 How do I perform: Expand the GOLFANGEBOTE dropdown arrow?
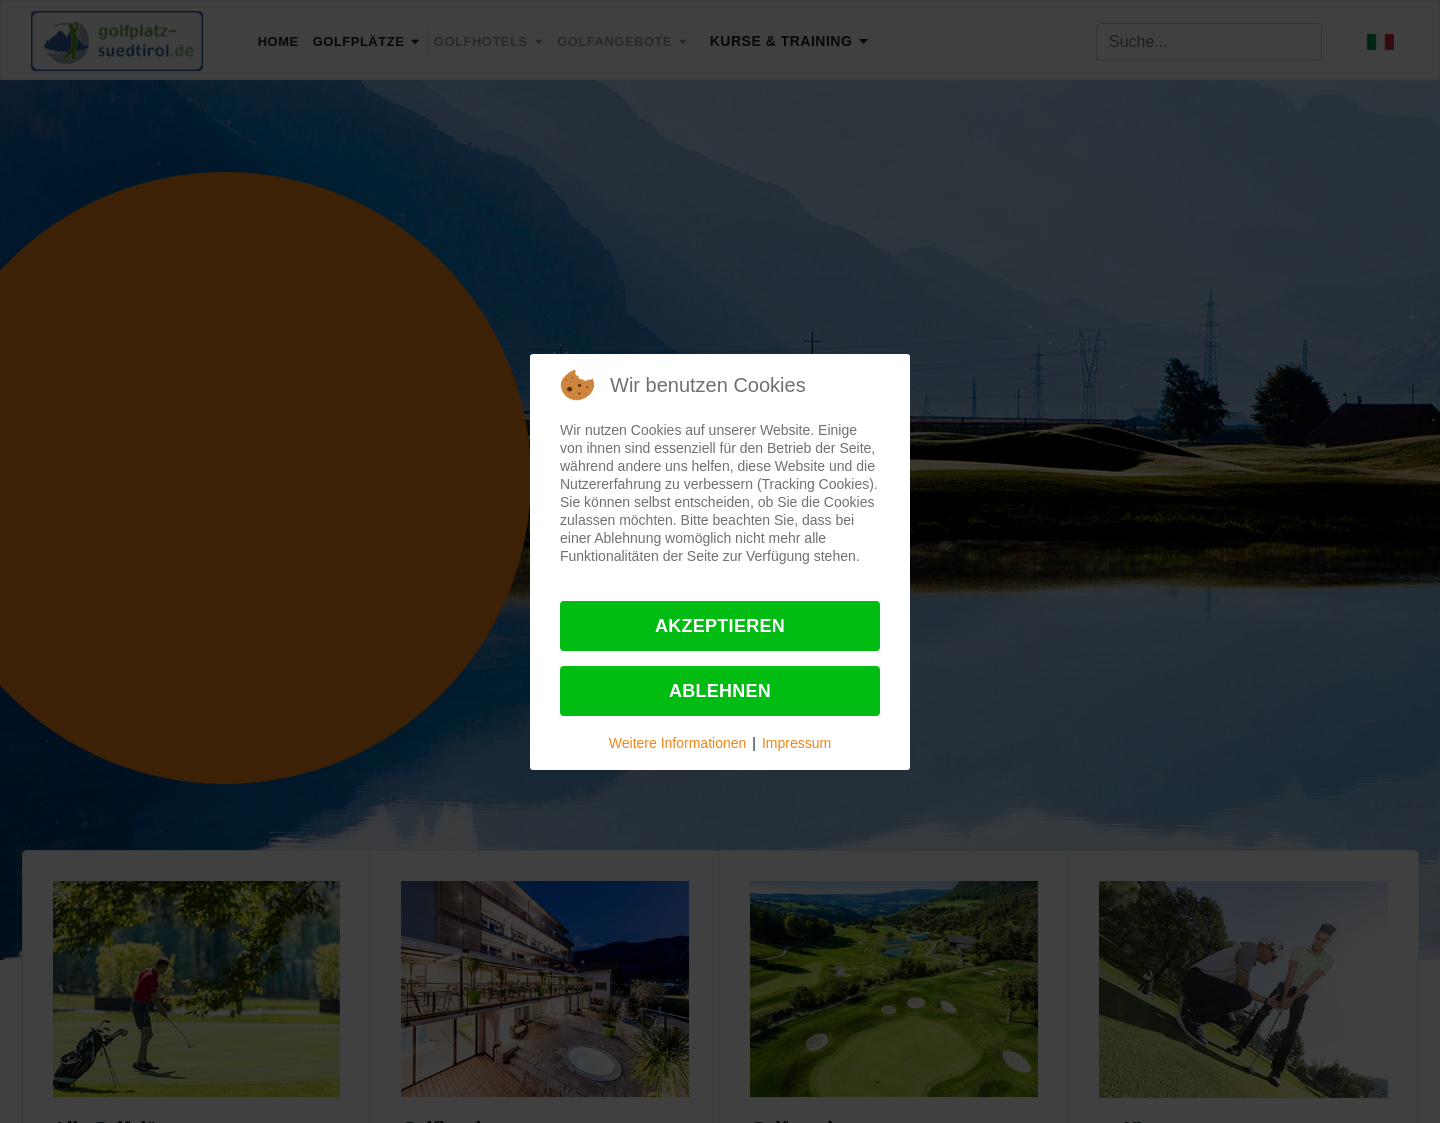[683, 42]
